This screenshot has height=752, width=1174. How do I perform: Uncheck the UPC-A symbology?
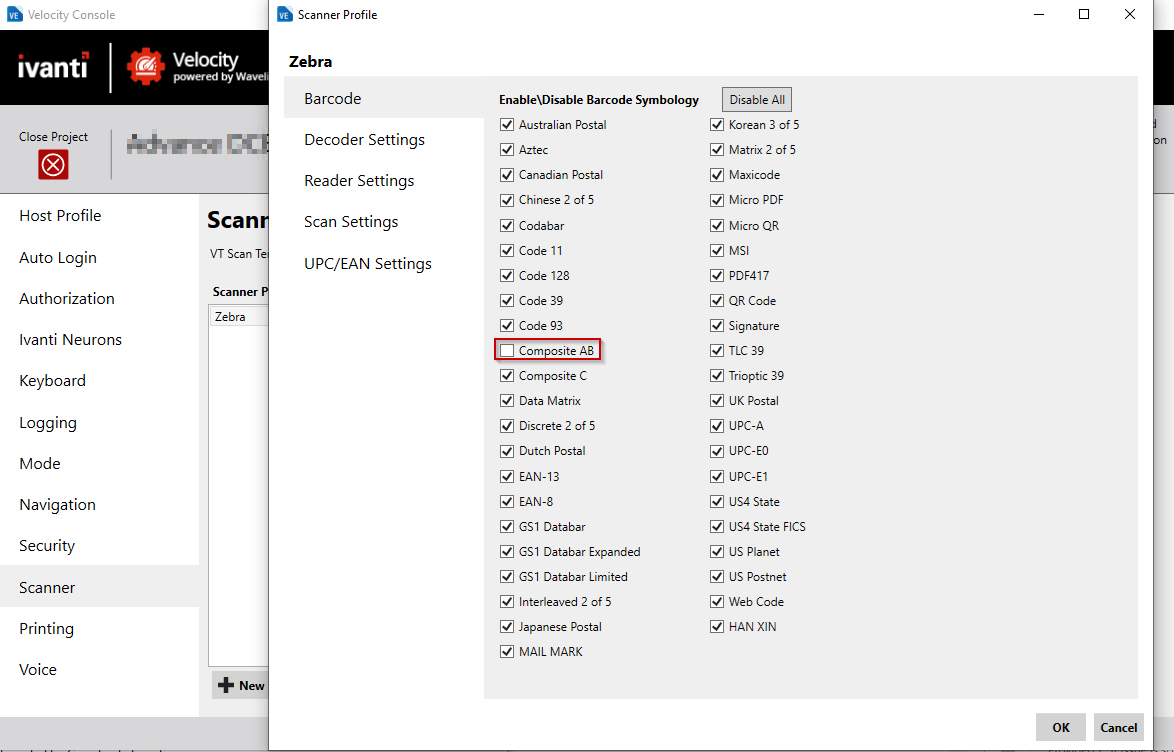click(717, 425)
